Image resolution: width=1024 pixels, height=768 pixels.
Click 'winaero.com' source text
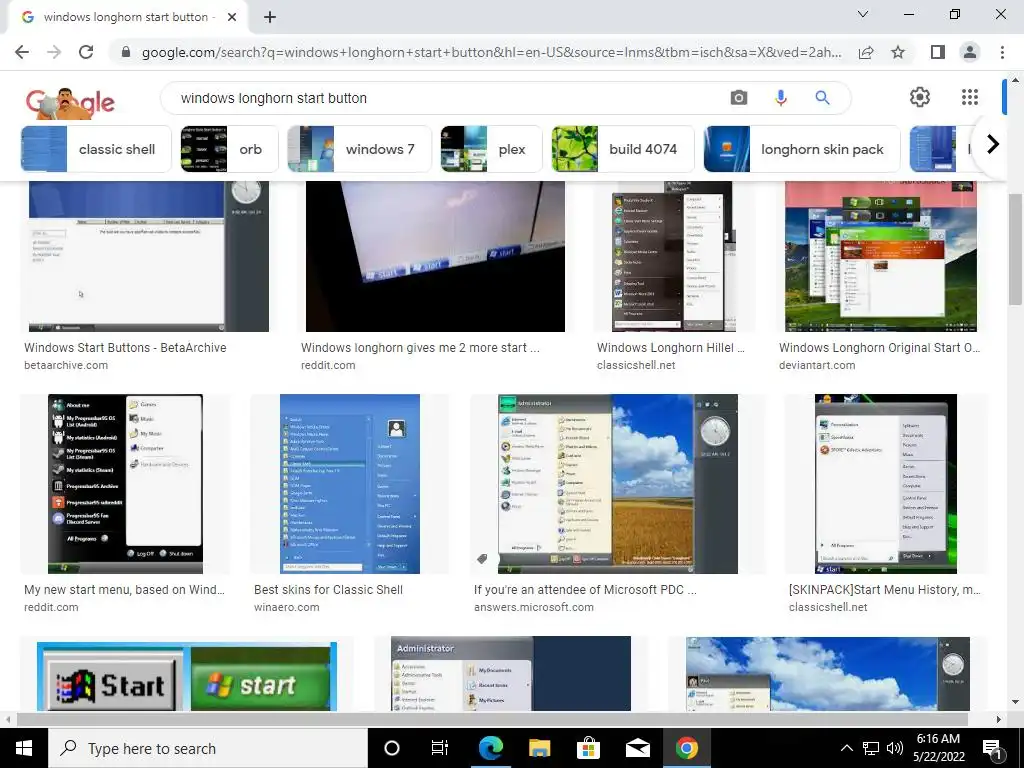(287, 607)
